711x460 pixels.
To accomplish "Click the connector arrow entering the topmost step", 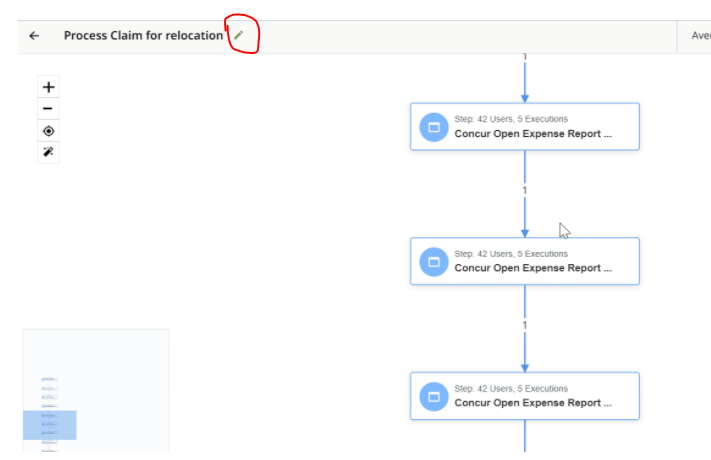I will (525, 82).
